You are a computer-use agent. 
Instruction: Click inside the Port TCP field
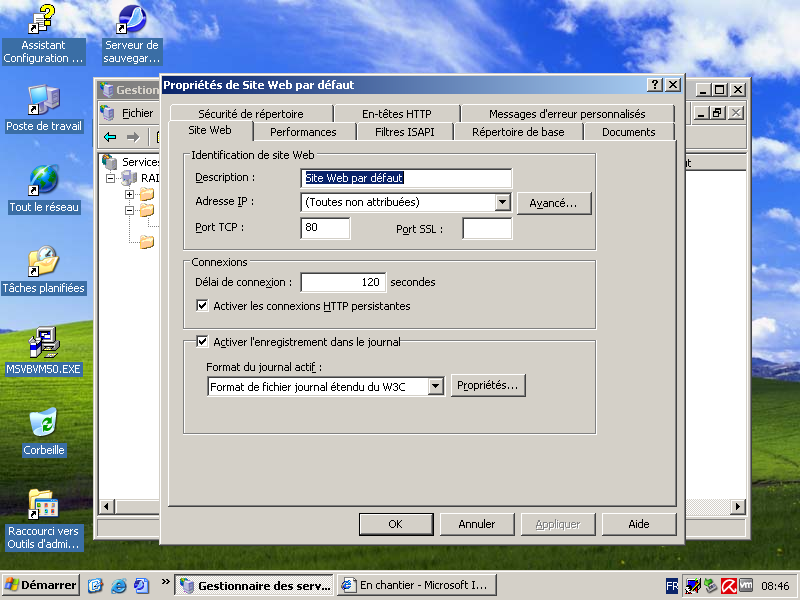[325, 228]
